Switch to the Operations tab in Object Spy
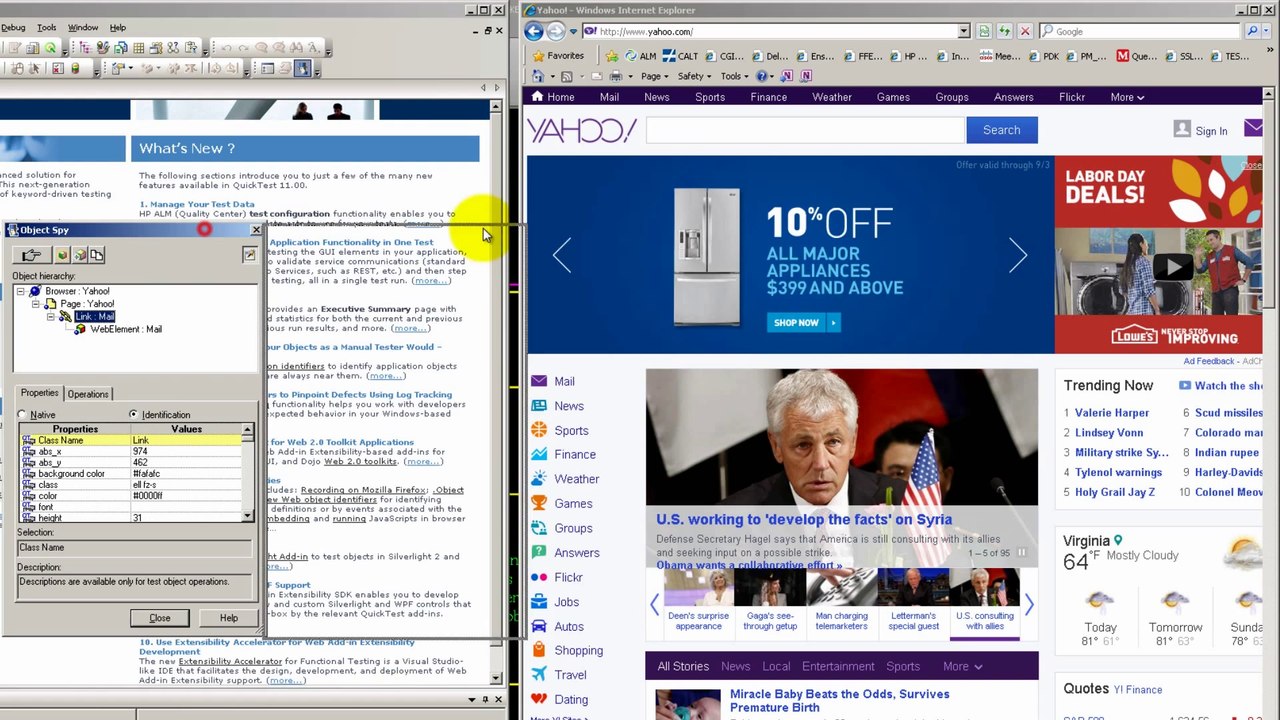The height and width of the screenshot is (720, 1280). tap(88, 394)
